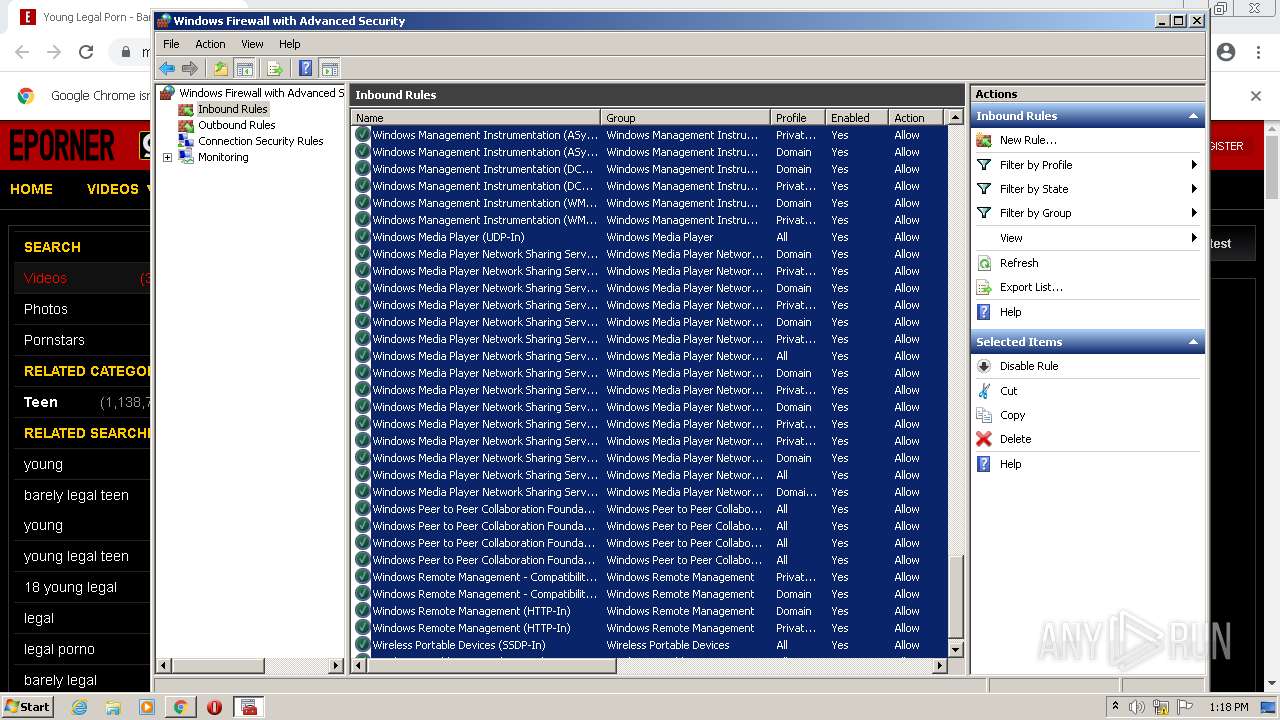Open the File menu
Screen dimensions: 1280x720
171,44
